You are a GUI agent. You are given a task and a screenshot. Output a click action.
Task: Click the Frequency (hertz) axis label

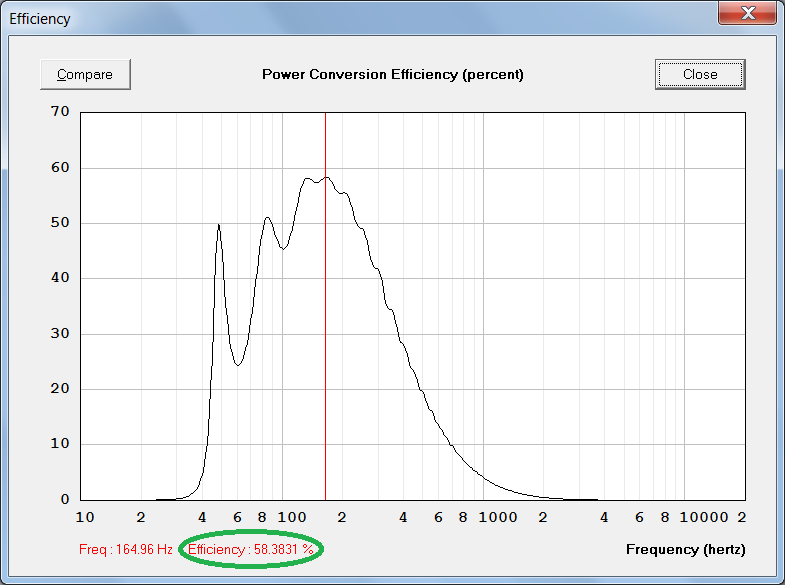click(x=685, y=549)
